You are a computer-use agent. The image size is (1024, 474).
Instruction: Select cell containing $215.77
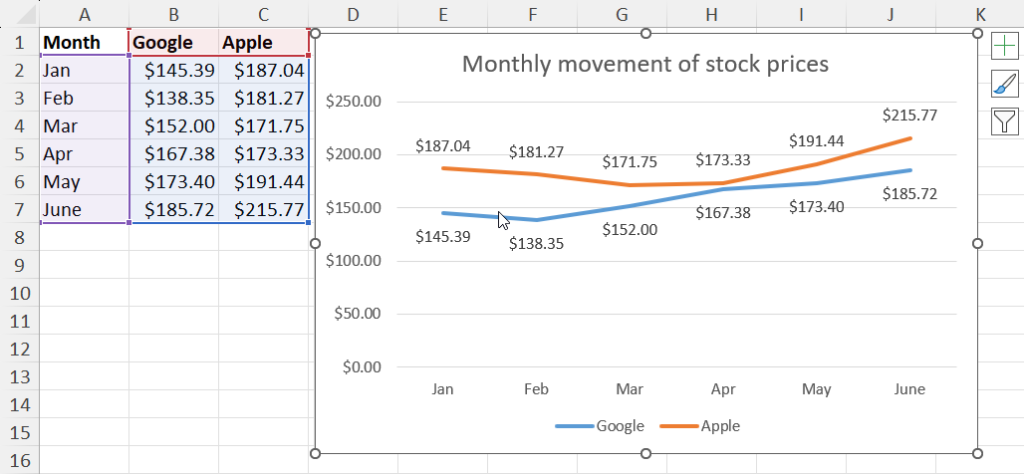pos(264,210)
